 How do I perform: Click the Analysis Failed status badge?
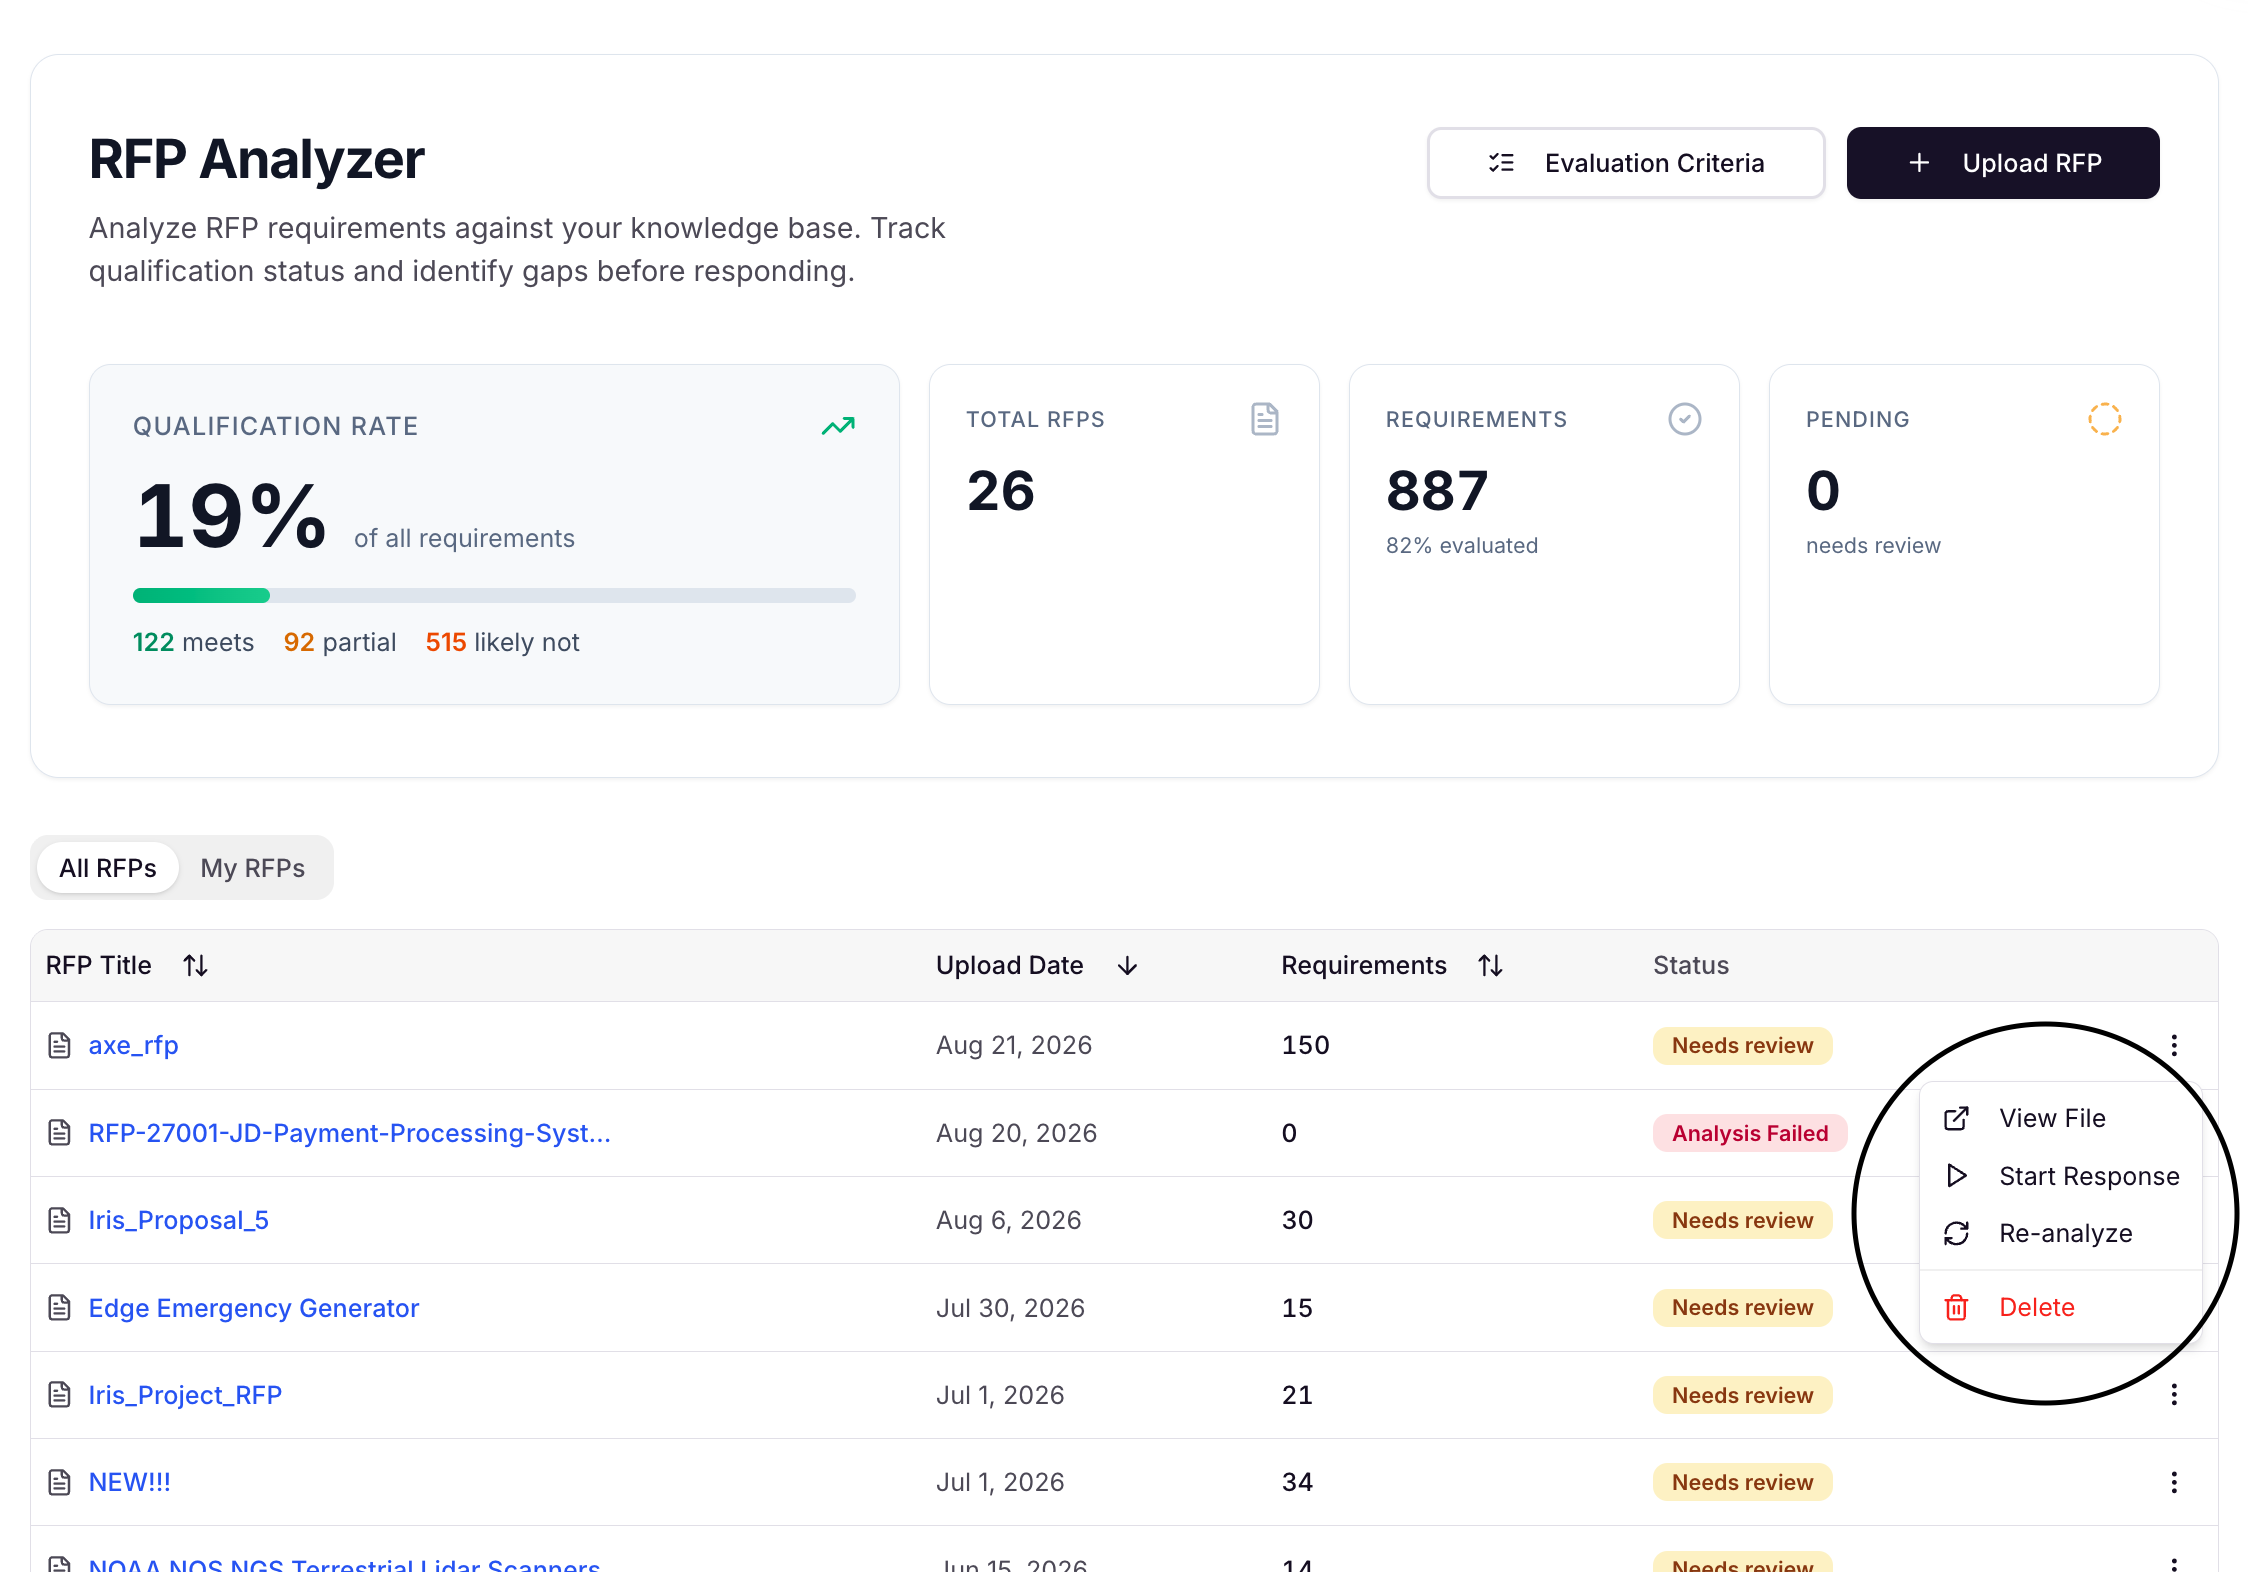tap(1750, 1133)
